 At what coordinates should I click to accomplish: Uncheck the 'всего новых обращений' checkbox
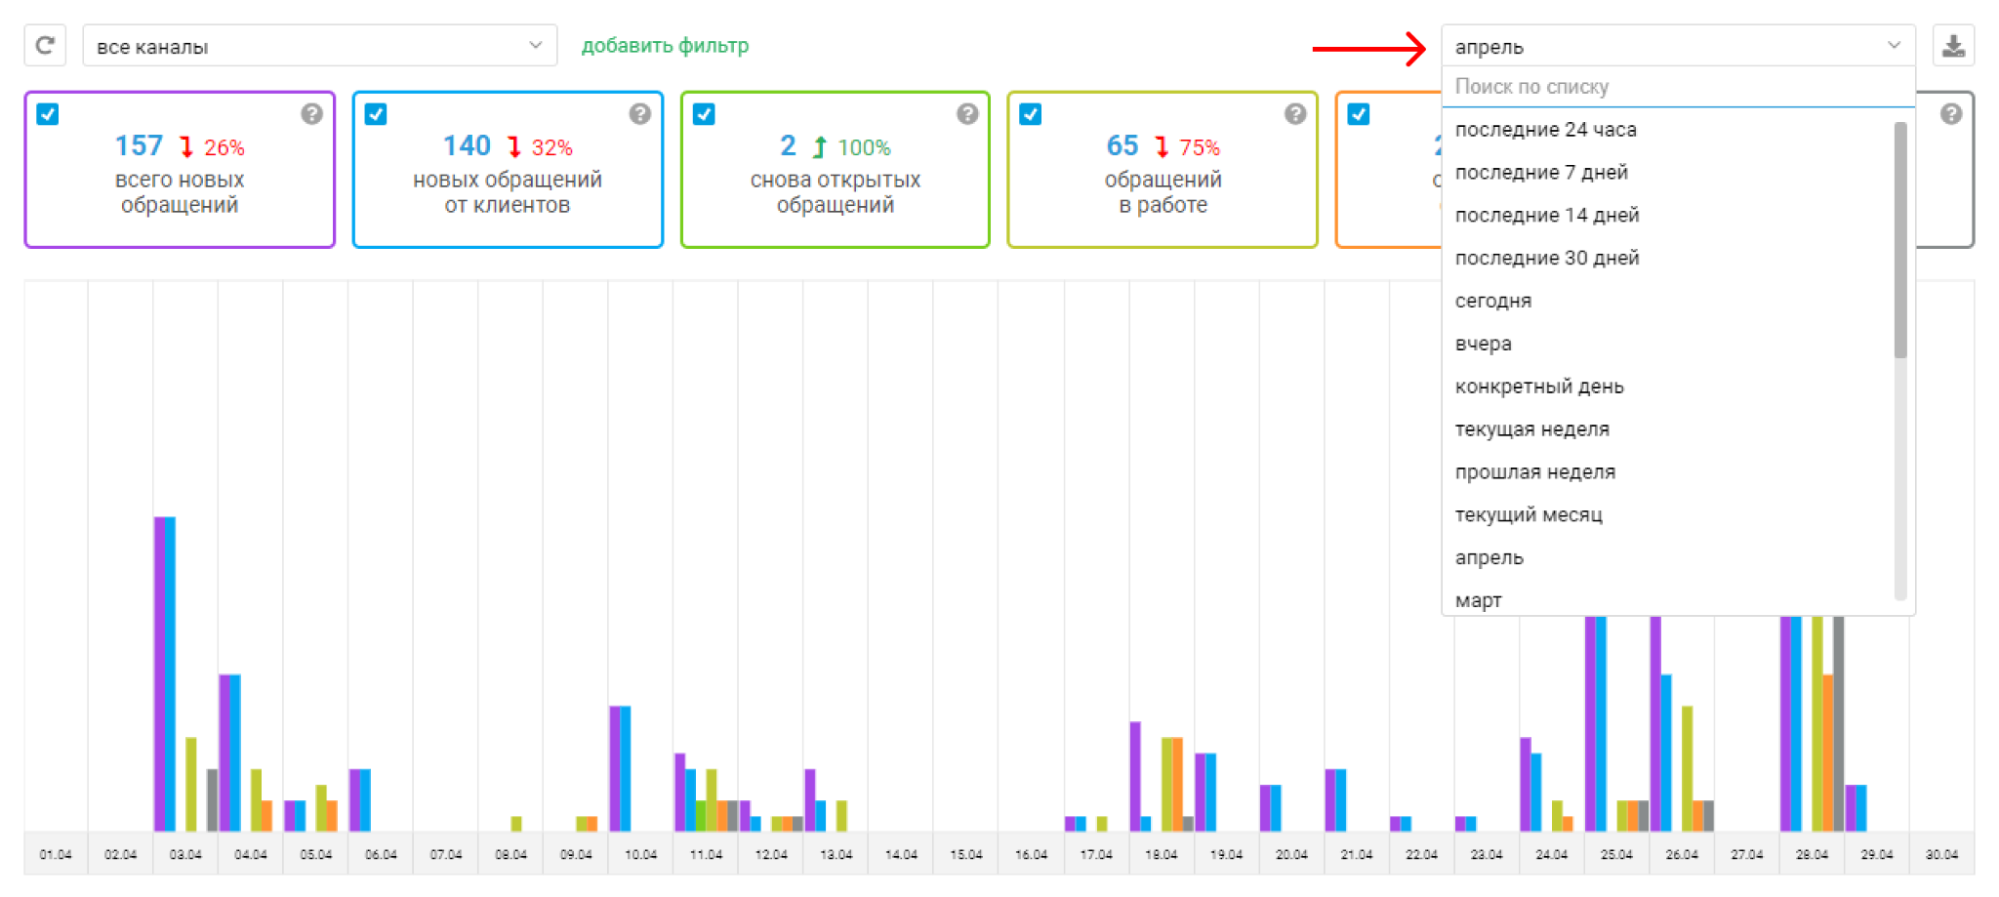48,114
